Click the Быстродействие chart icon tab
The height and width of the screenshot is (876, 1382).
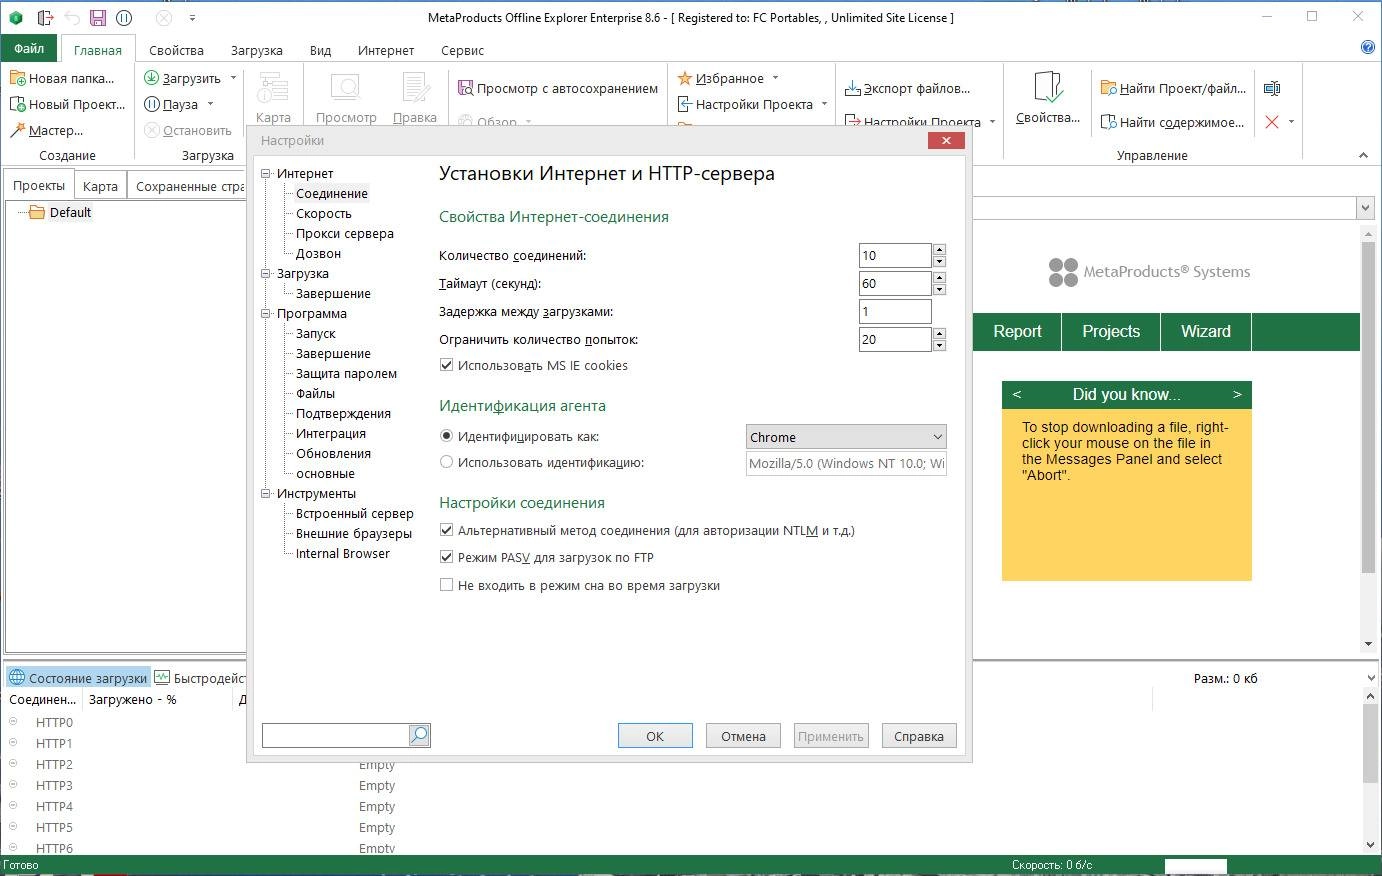pos(162,677)
